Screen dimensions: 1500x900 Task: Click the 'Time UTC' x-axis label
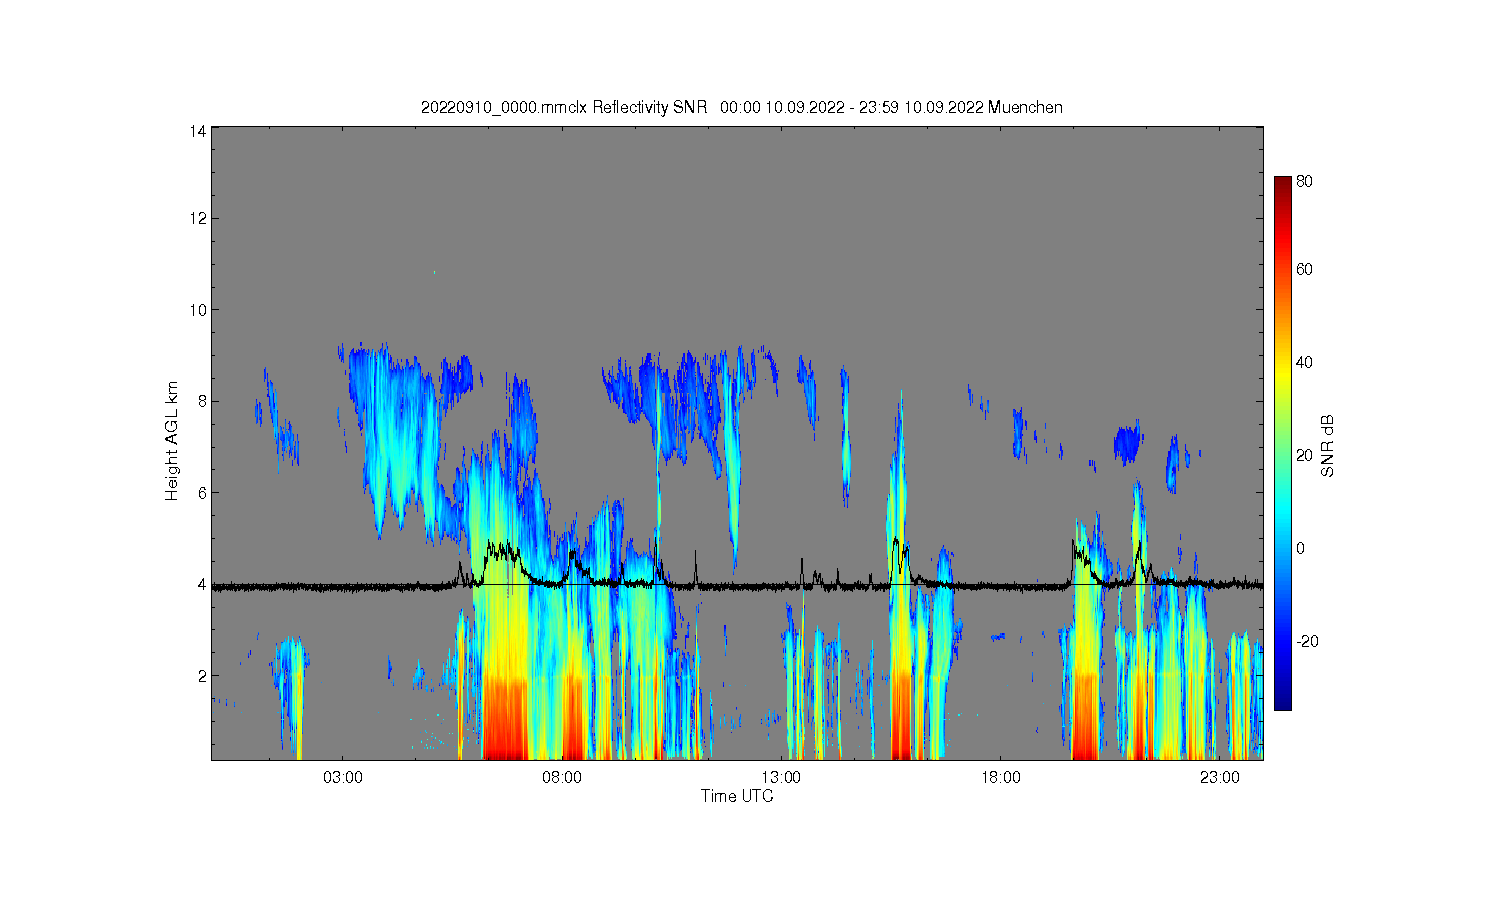pyautogui.click(x=737, y=796)
